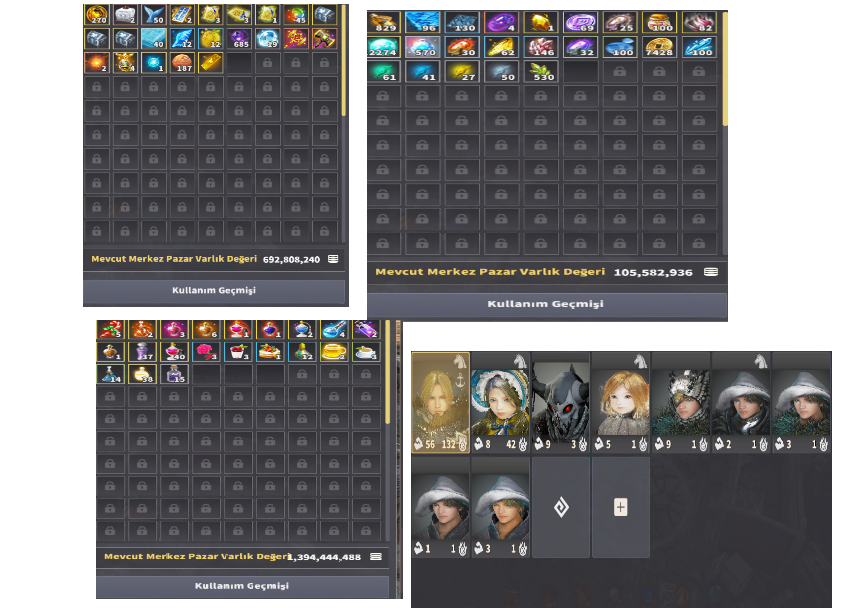The width and height of the screenshot is (855, 608).
Task: Select the item stack showing 829
Action: (384, 23)
